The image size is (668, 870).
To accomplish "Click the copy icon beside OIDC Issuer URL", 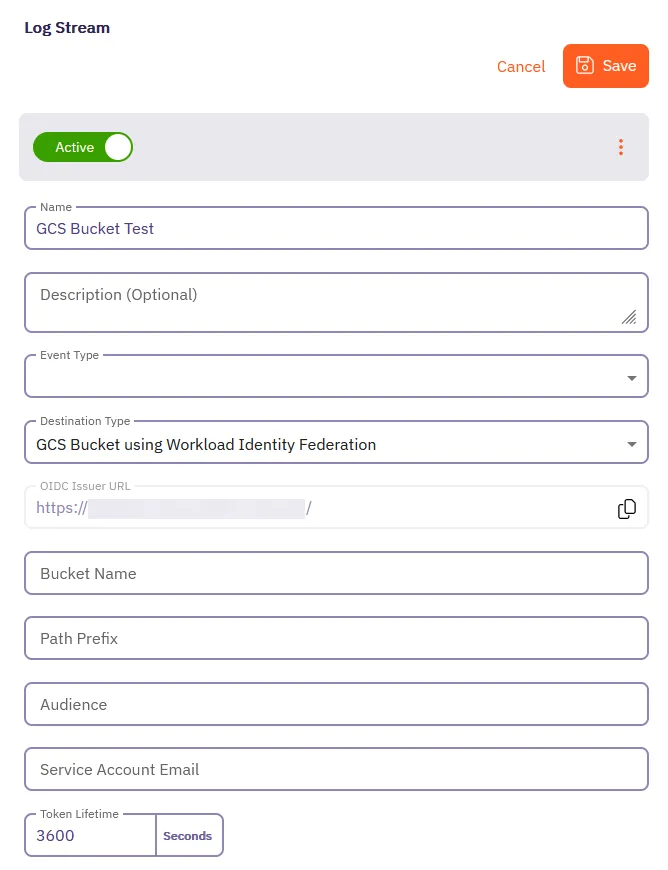I will click(627, 509).
